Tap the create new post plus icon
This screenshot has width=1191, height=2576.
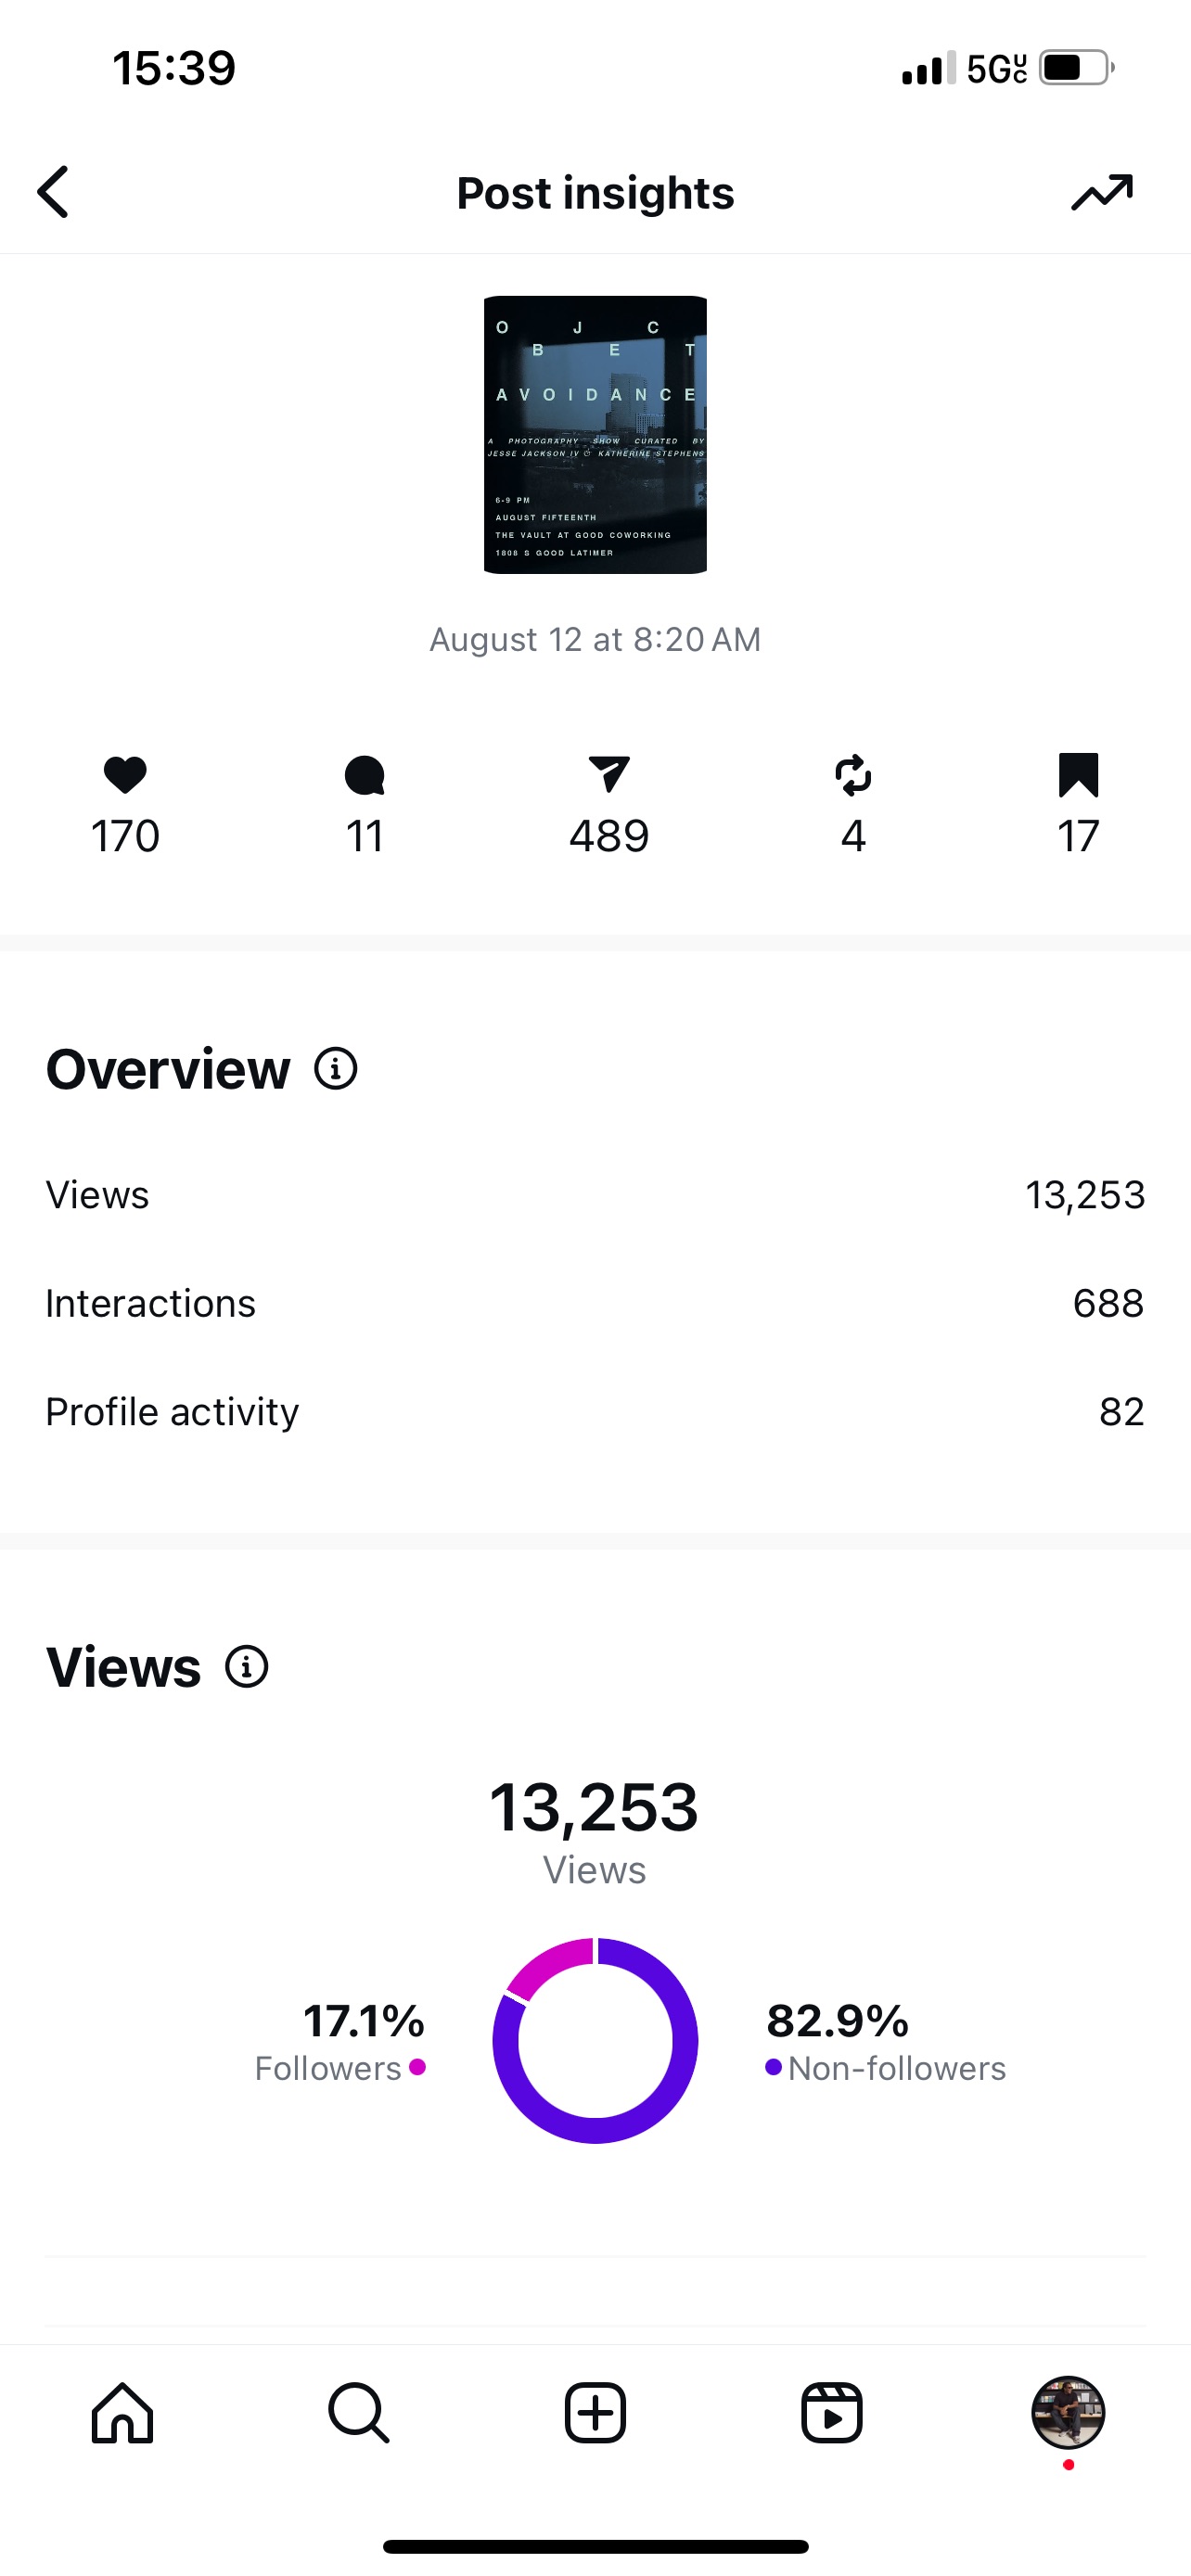pos(595,2413)
